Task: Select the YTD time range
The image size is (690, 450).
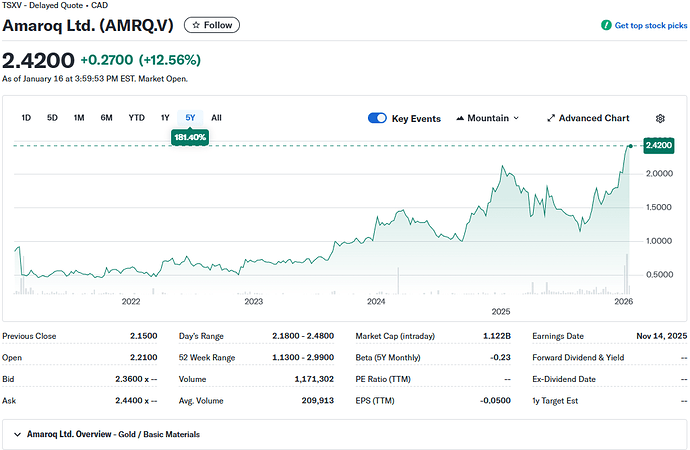Action: pyautogui.click(x=136, y=118)
